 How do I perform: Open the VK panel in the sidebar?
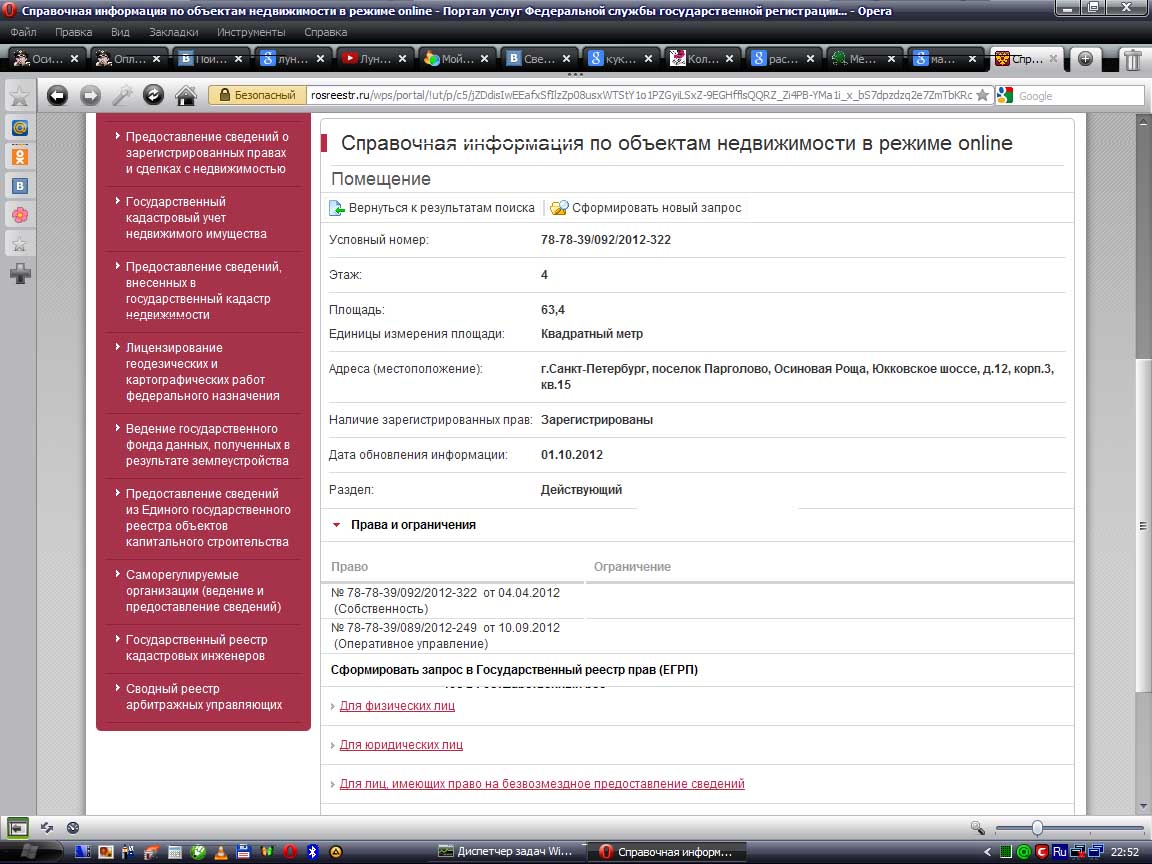19,185
